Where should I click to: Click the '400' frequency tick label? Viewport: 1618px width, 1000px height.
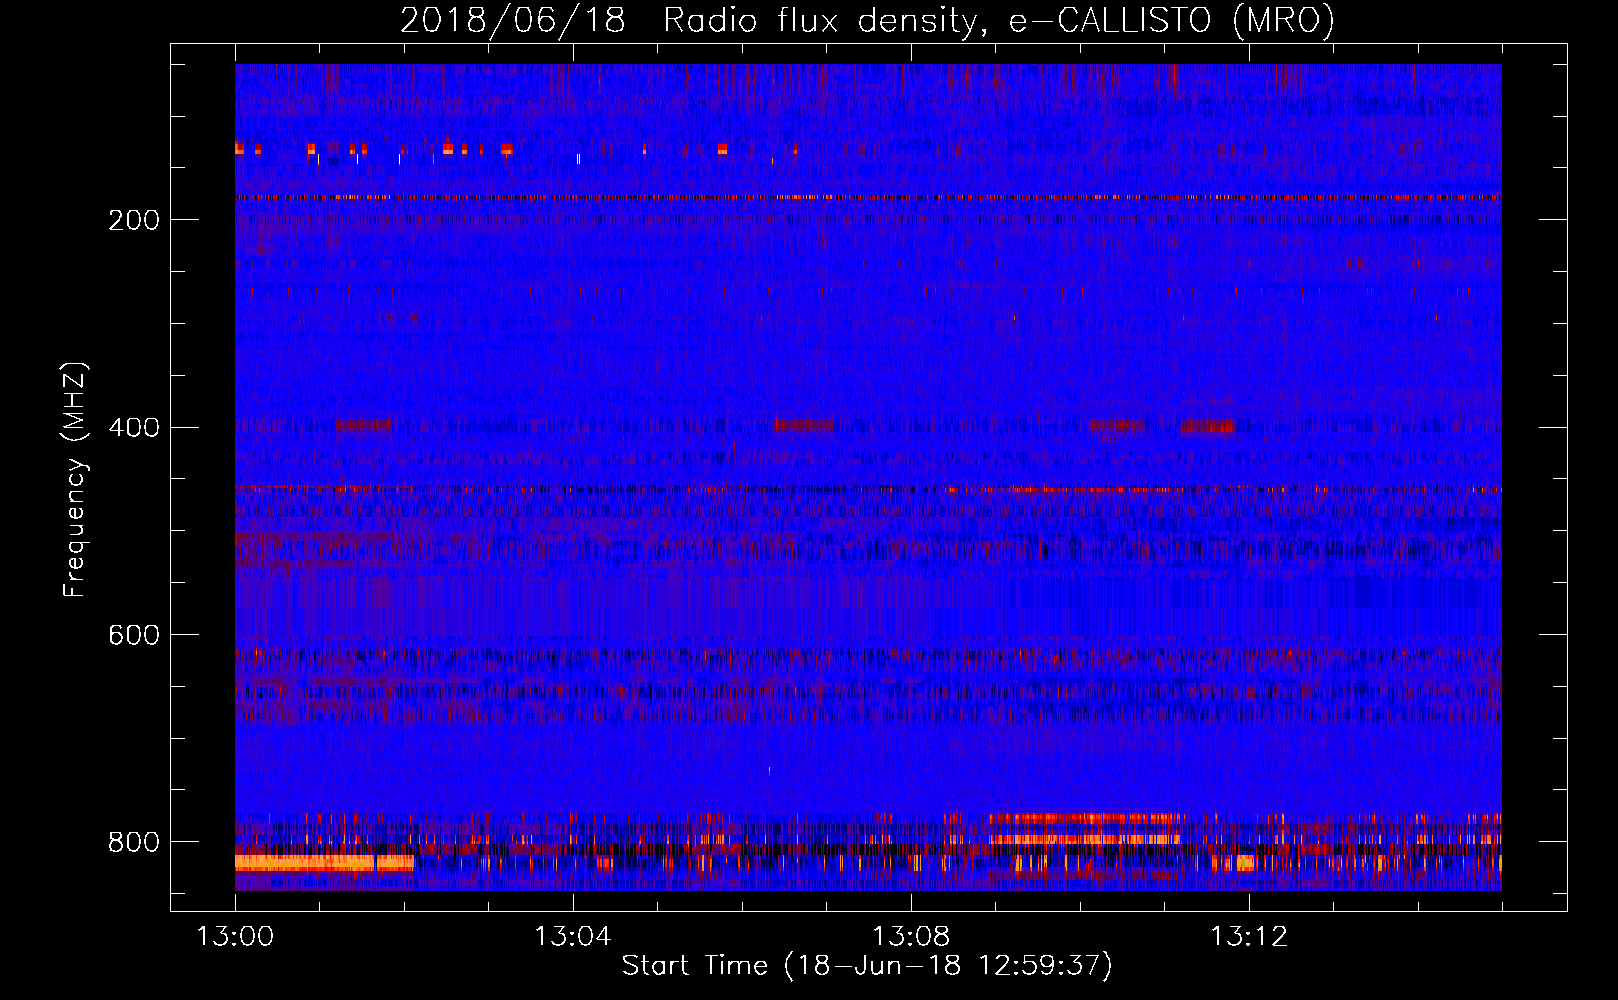pyautogui.click(x=134, y=428)
